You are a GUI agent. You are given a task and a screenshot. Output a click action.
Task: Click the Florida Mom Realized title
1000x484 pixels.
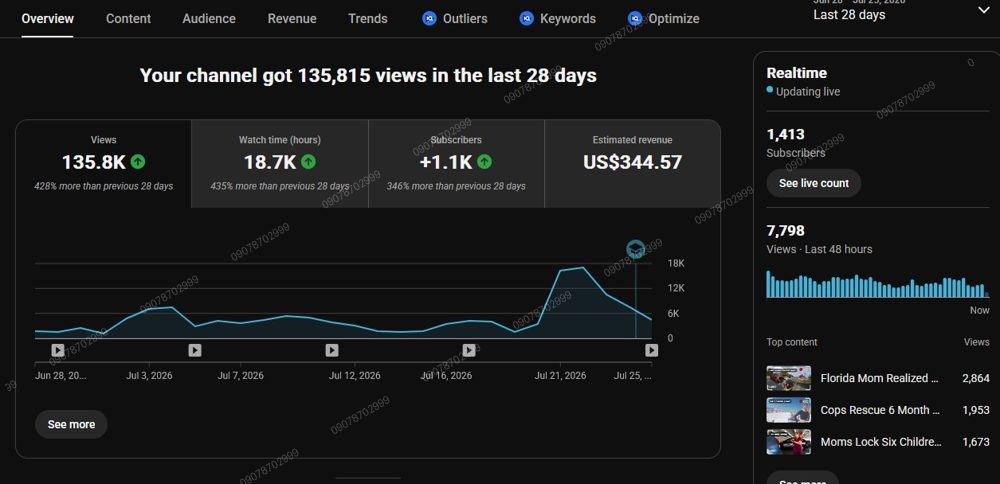879,378
